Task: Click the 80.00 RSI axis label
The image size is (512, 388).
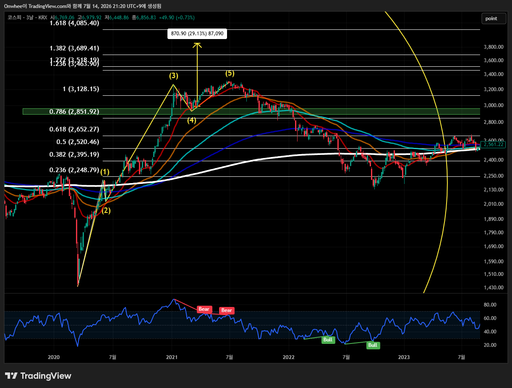Action: click(x=490, y=305)
